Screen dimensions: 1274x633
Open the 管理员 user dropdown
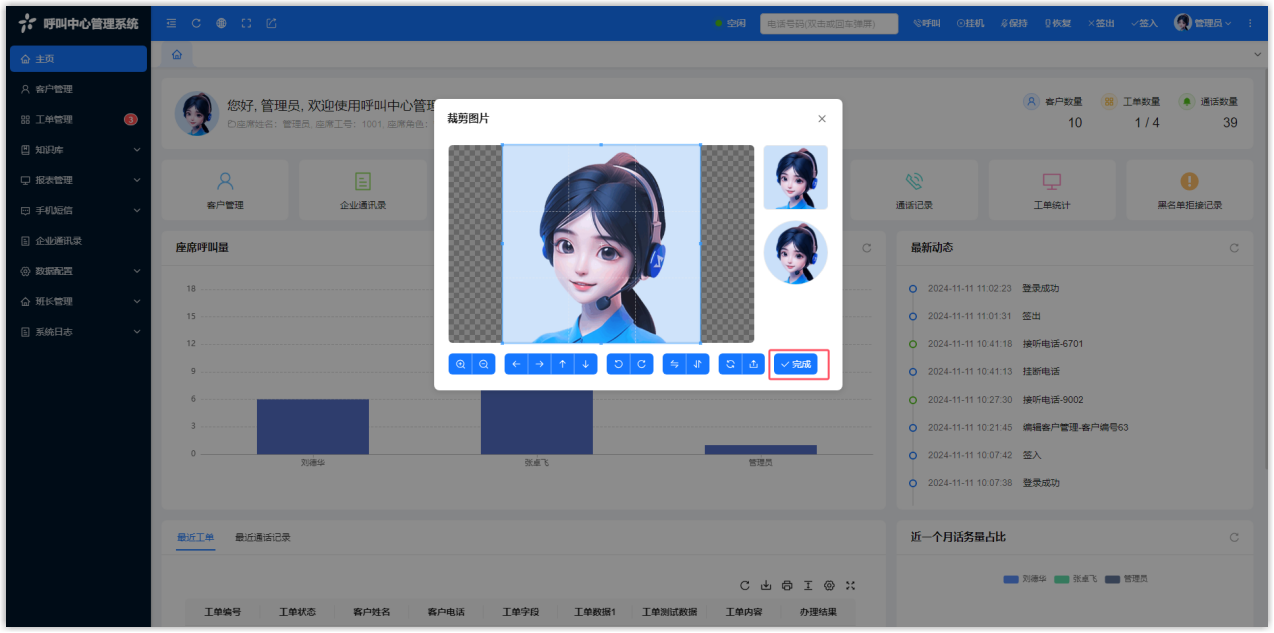(x=1203, y=23)
